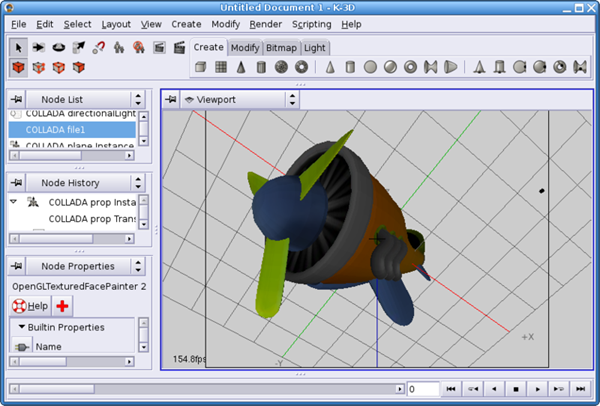The width and height of the screenshot is (600, 406).
Task: Toggle pin on Node Properties panel
Action: click(x=16, y=266)
